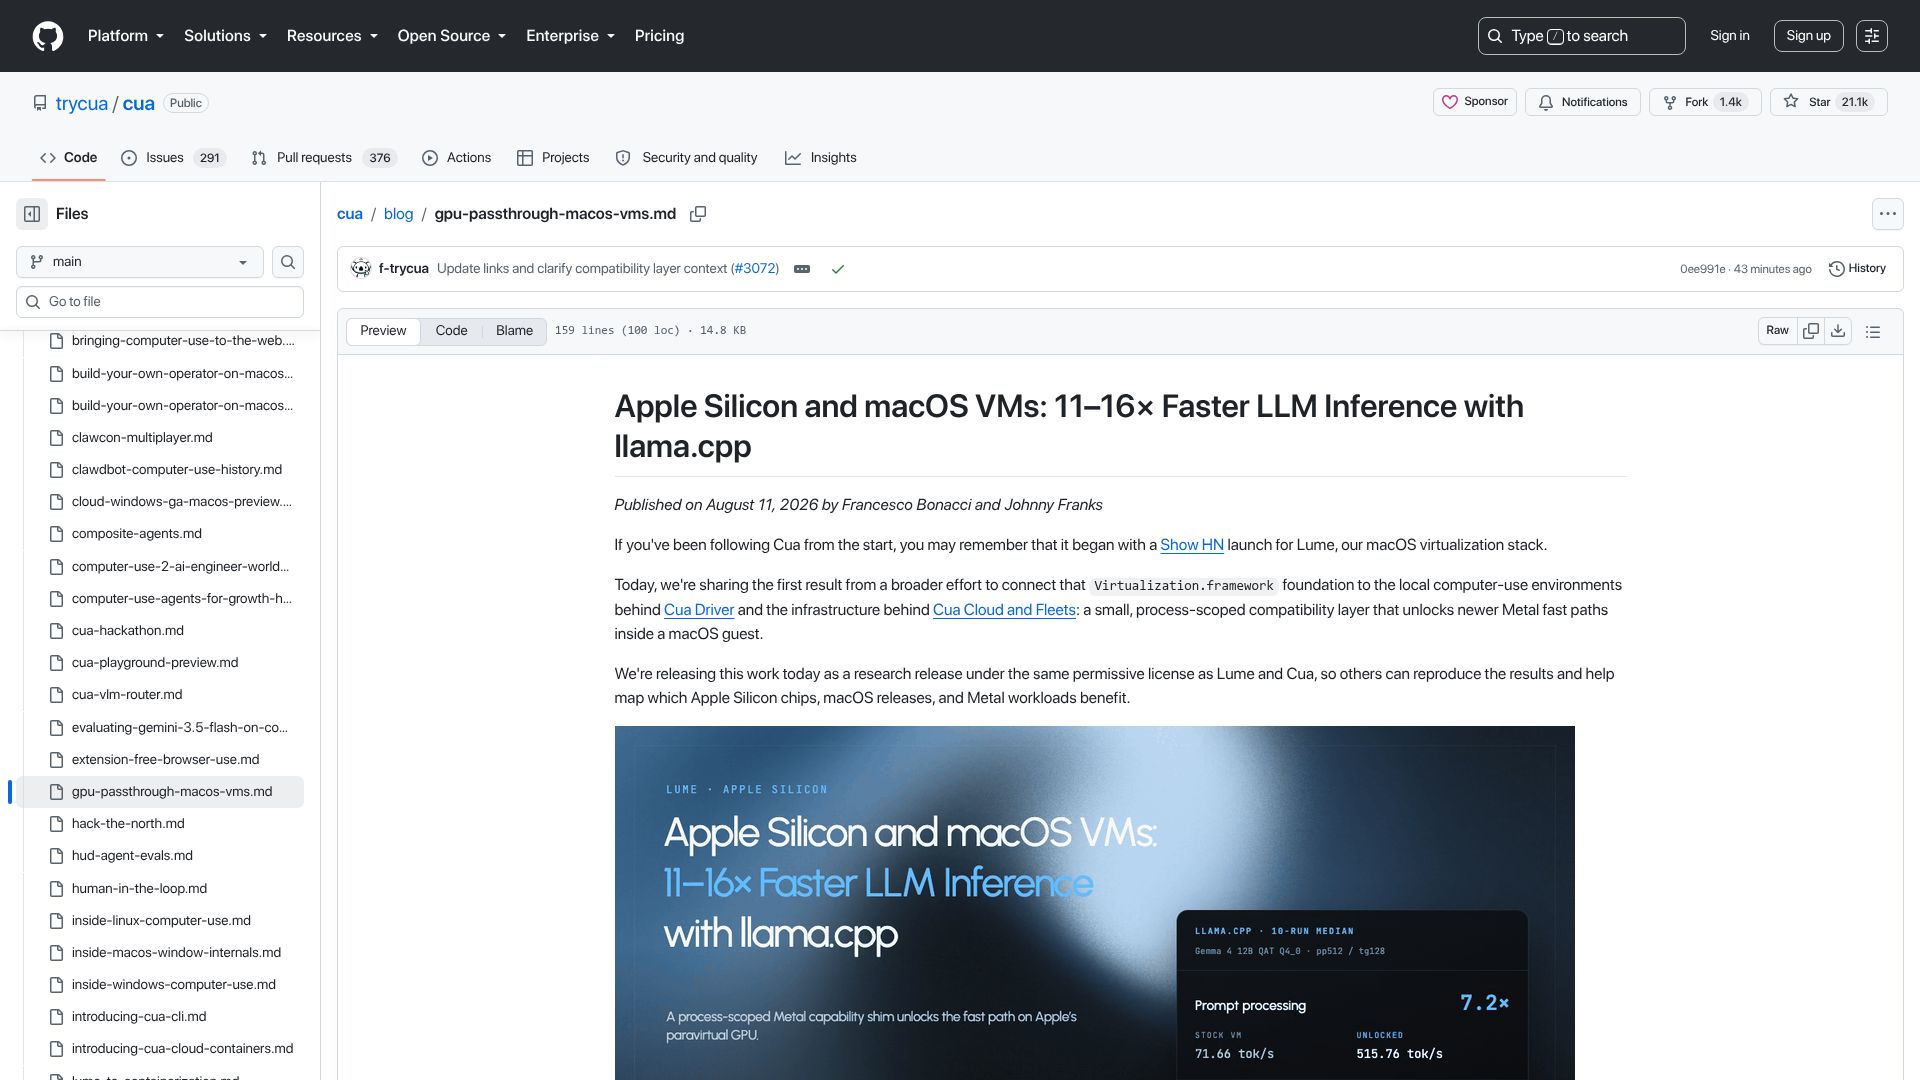
Task: Switch to Blame view
Action: [514, 331]
